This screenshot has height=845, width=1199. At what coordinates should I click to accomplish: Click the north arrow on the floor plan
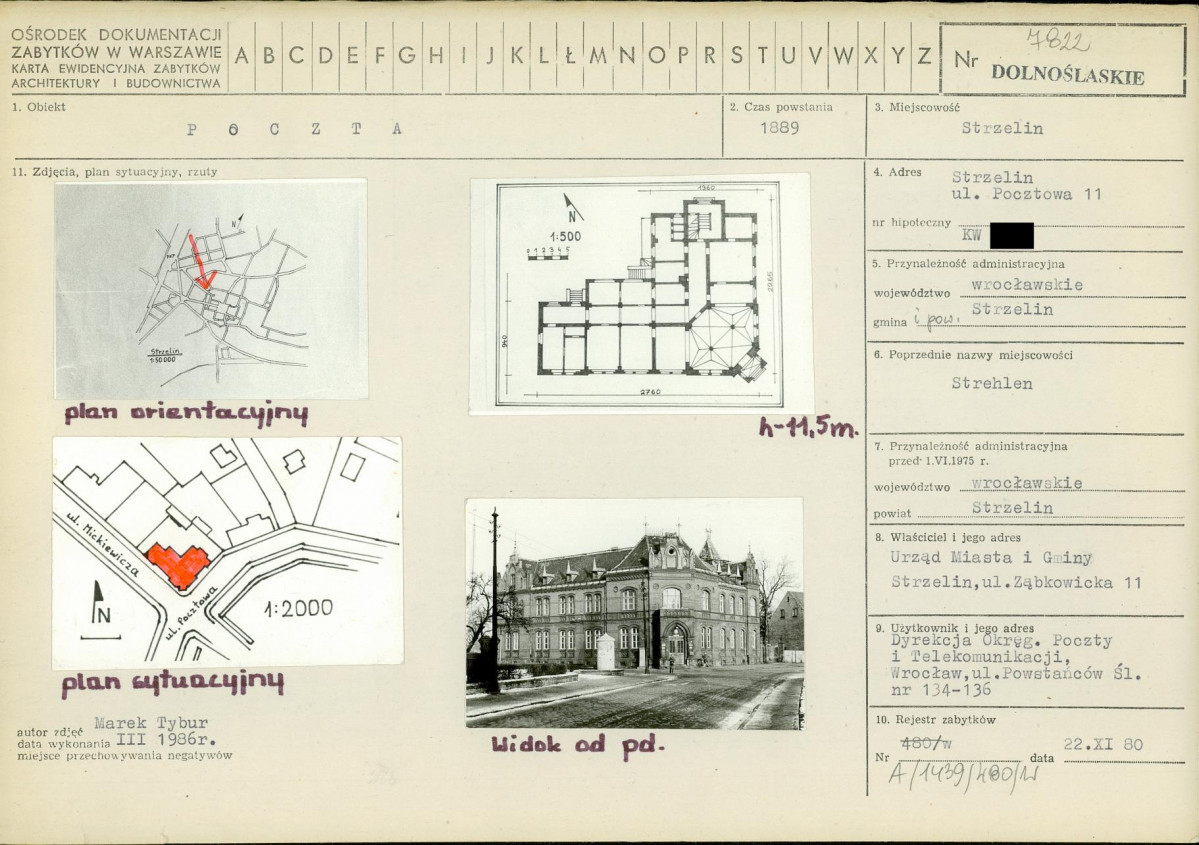pos(574,208)
